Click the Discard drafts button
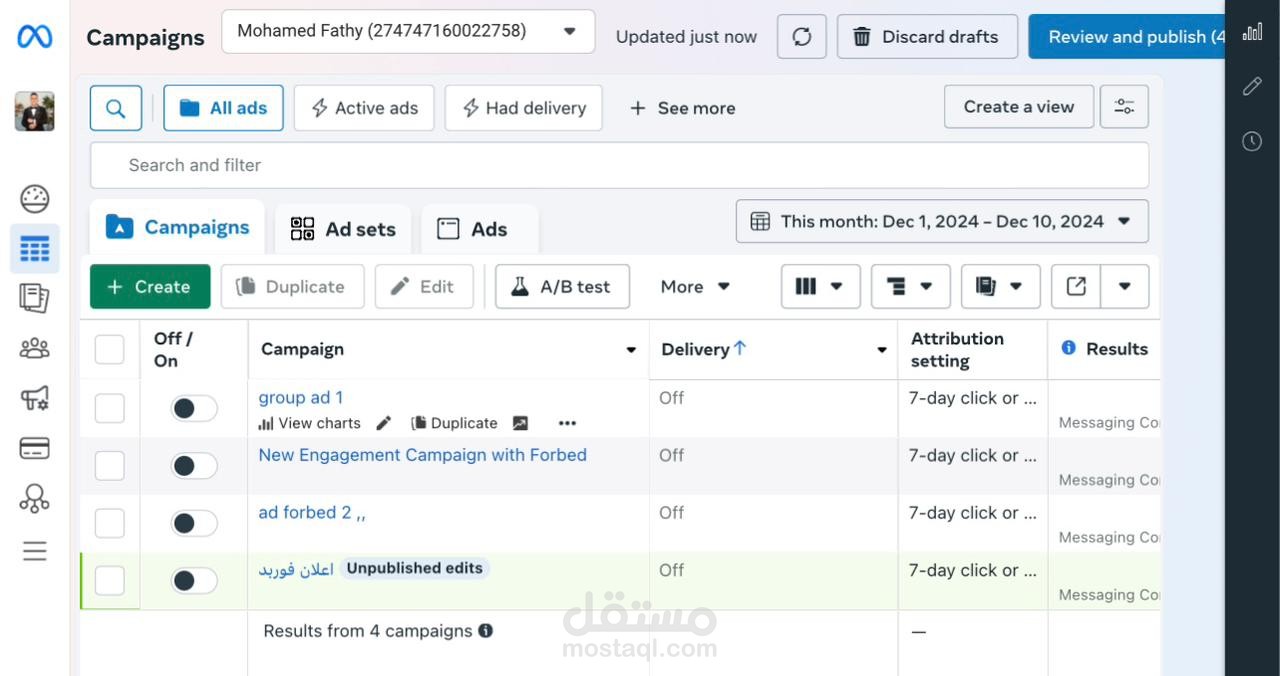1280x676 pixels. coord(927,37)
